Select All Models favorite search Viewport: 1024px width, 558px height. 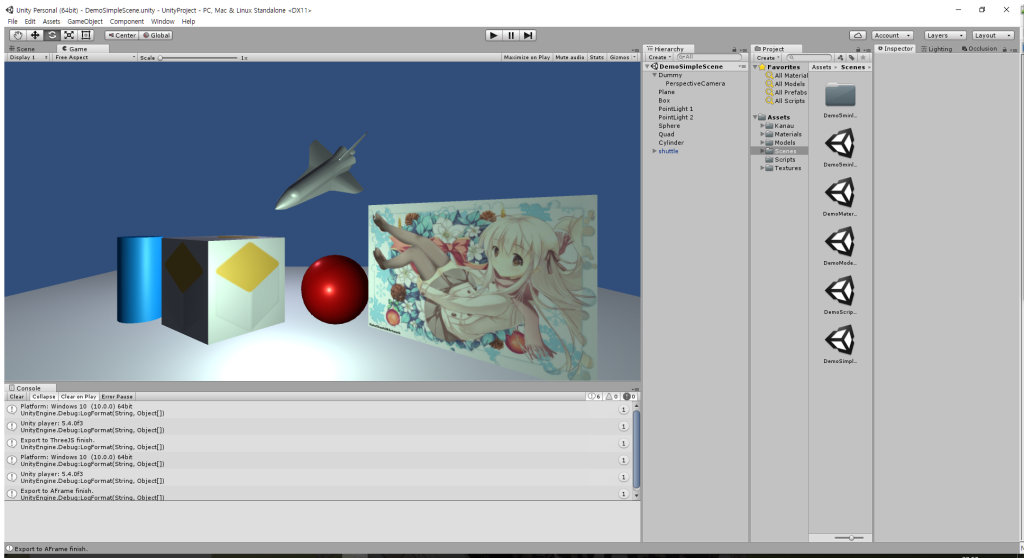point(785,84)
